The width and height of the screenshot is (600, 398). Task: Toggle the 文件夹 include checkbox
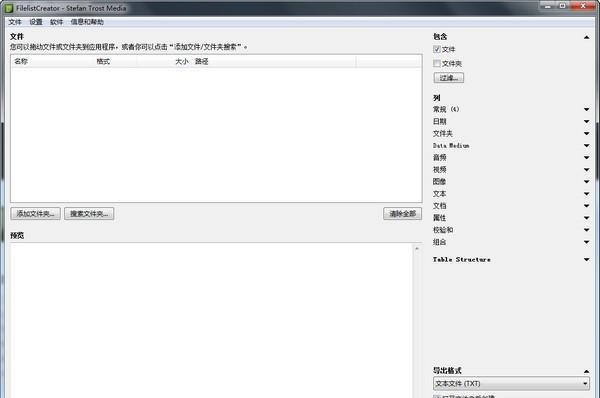437,64
